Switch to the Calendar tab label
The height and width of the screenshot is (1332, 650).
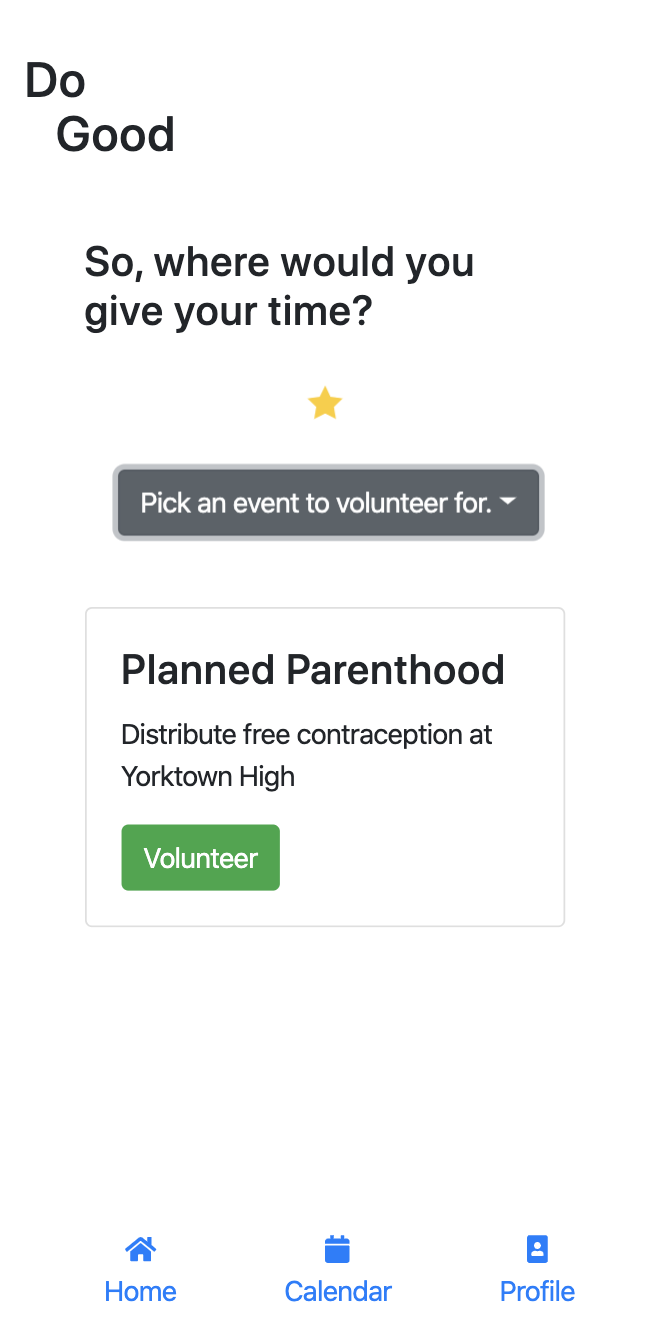[x=338, y=1291]
